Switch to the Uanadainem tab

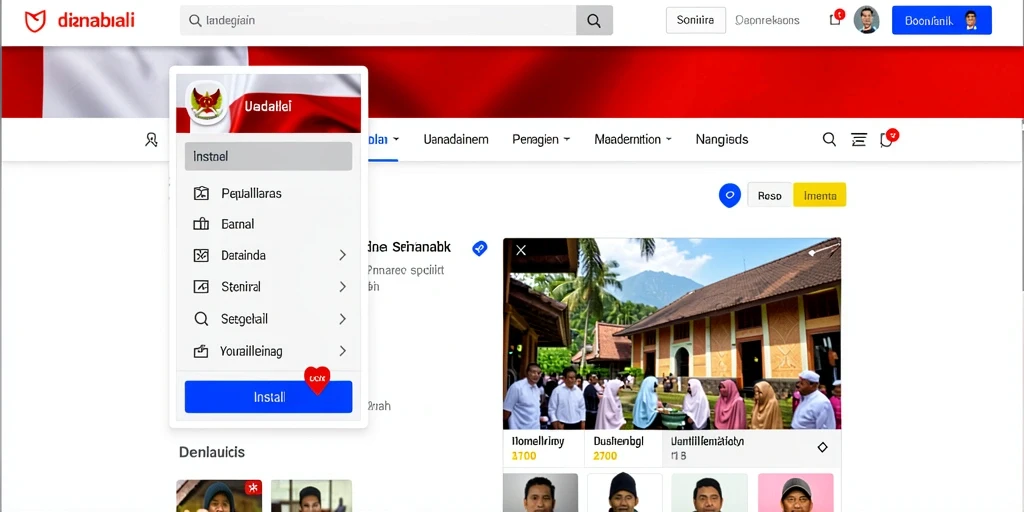click(456, 139)
